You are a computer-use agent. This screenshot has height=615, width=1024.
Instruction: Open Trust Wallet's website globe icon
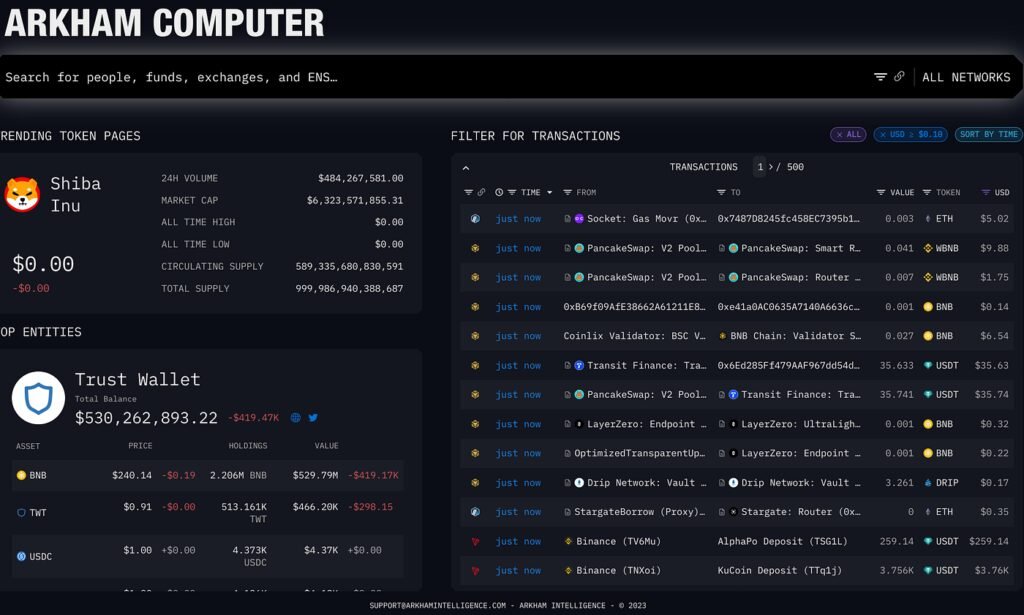295,418
